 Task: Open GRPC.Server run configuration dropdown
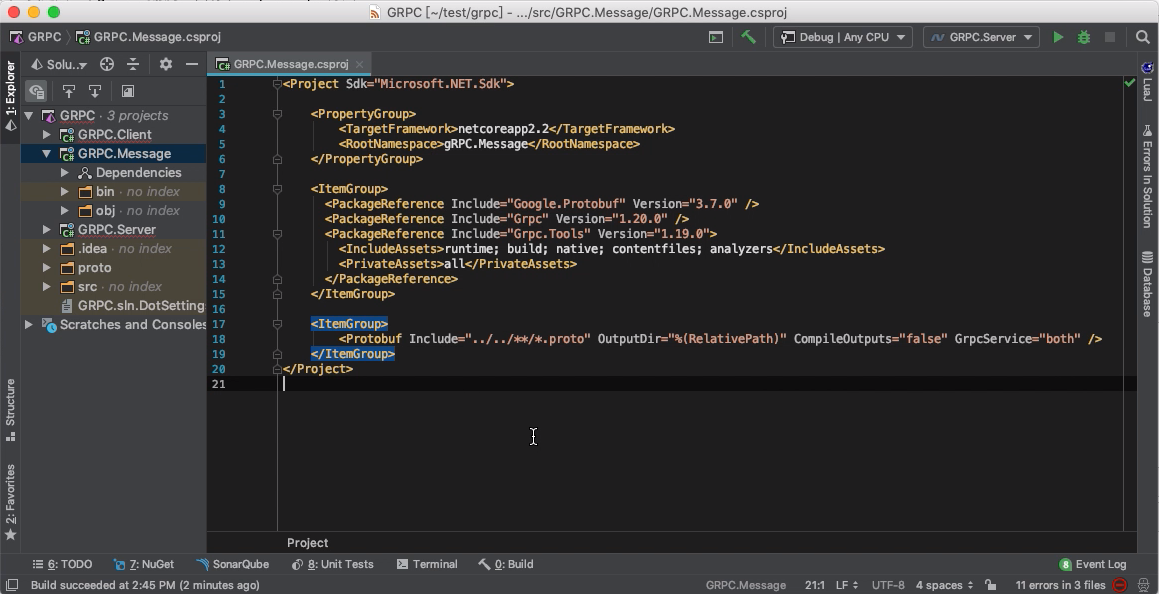coord(981,37)
